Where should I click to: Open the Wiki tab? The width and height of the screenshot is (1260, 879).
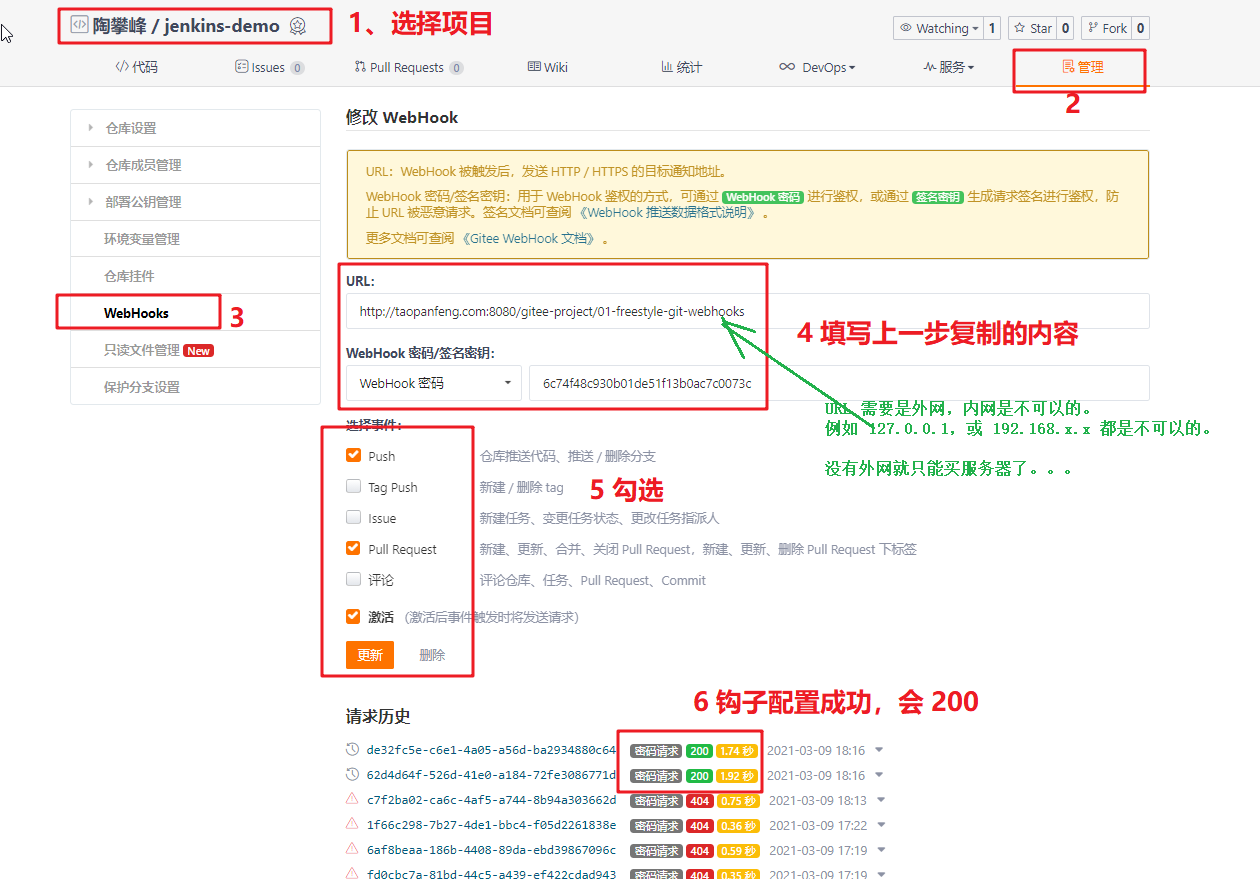(x=548, y=67)
